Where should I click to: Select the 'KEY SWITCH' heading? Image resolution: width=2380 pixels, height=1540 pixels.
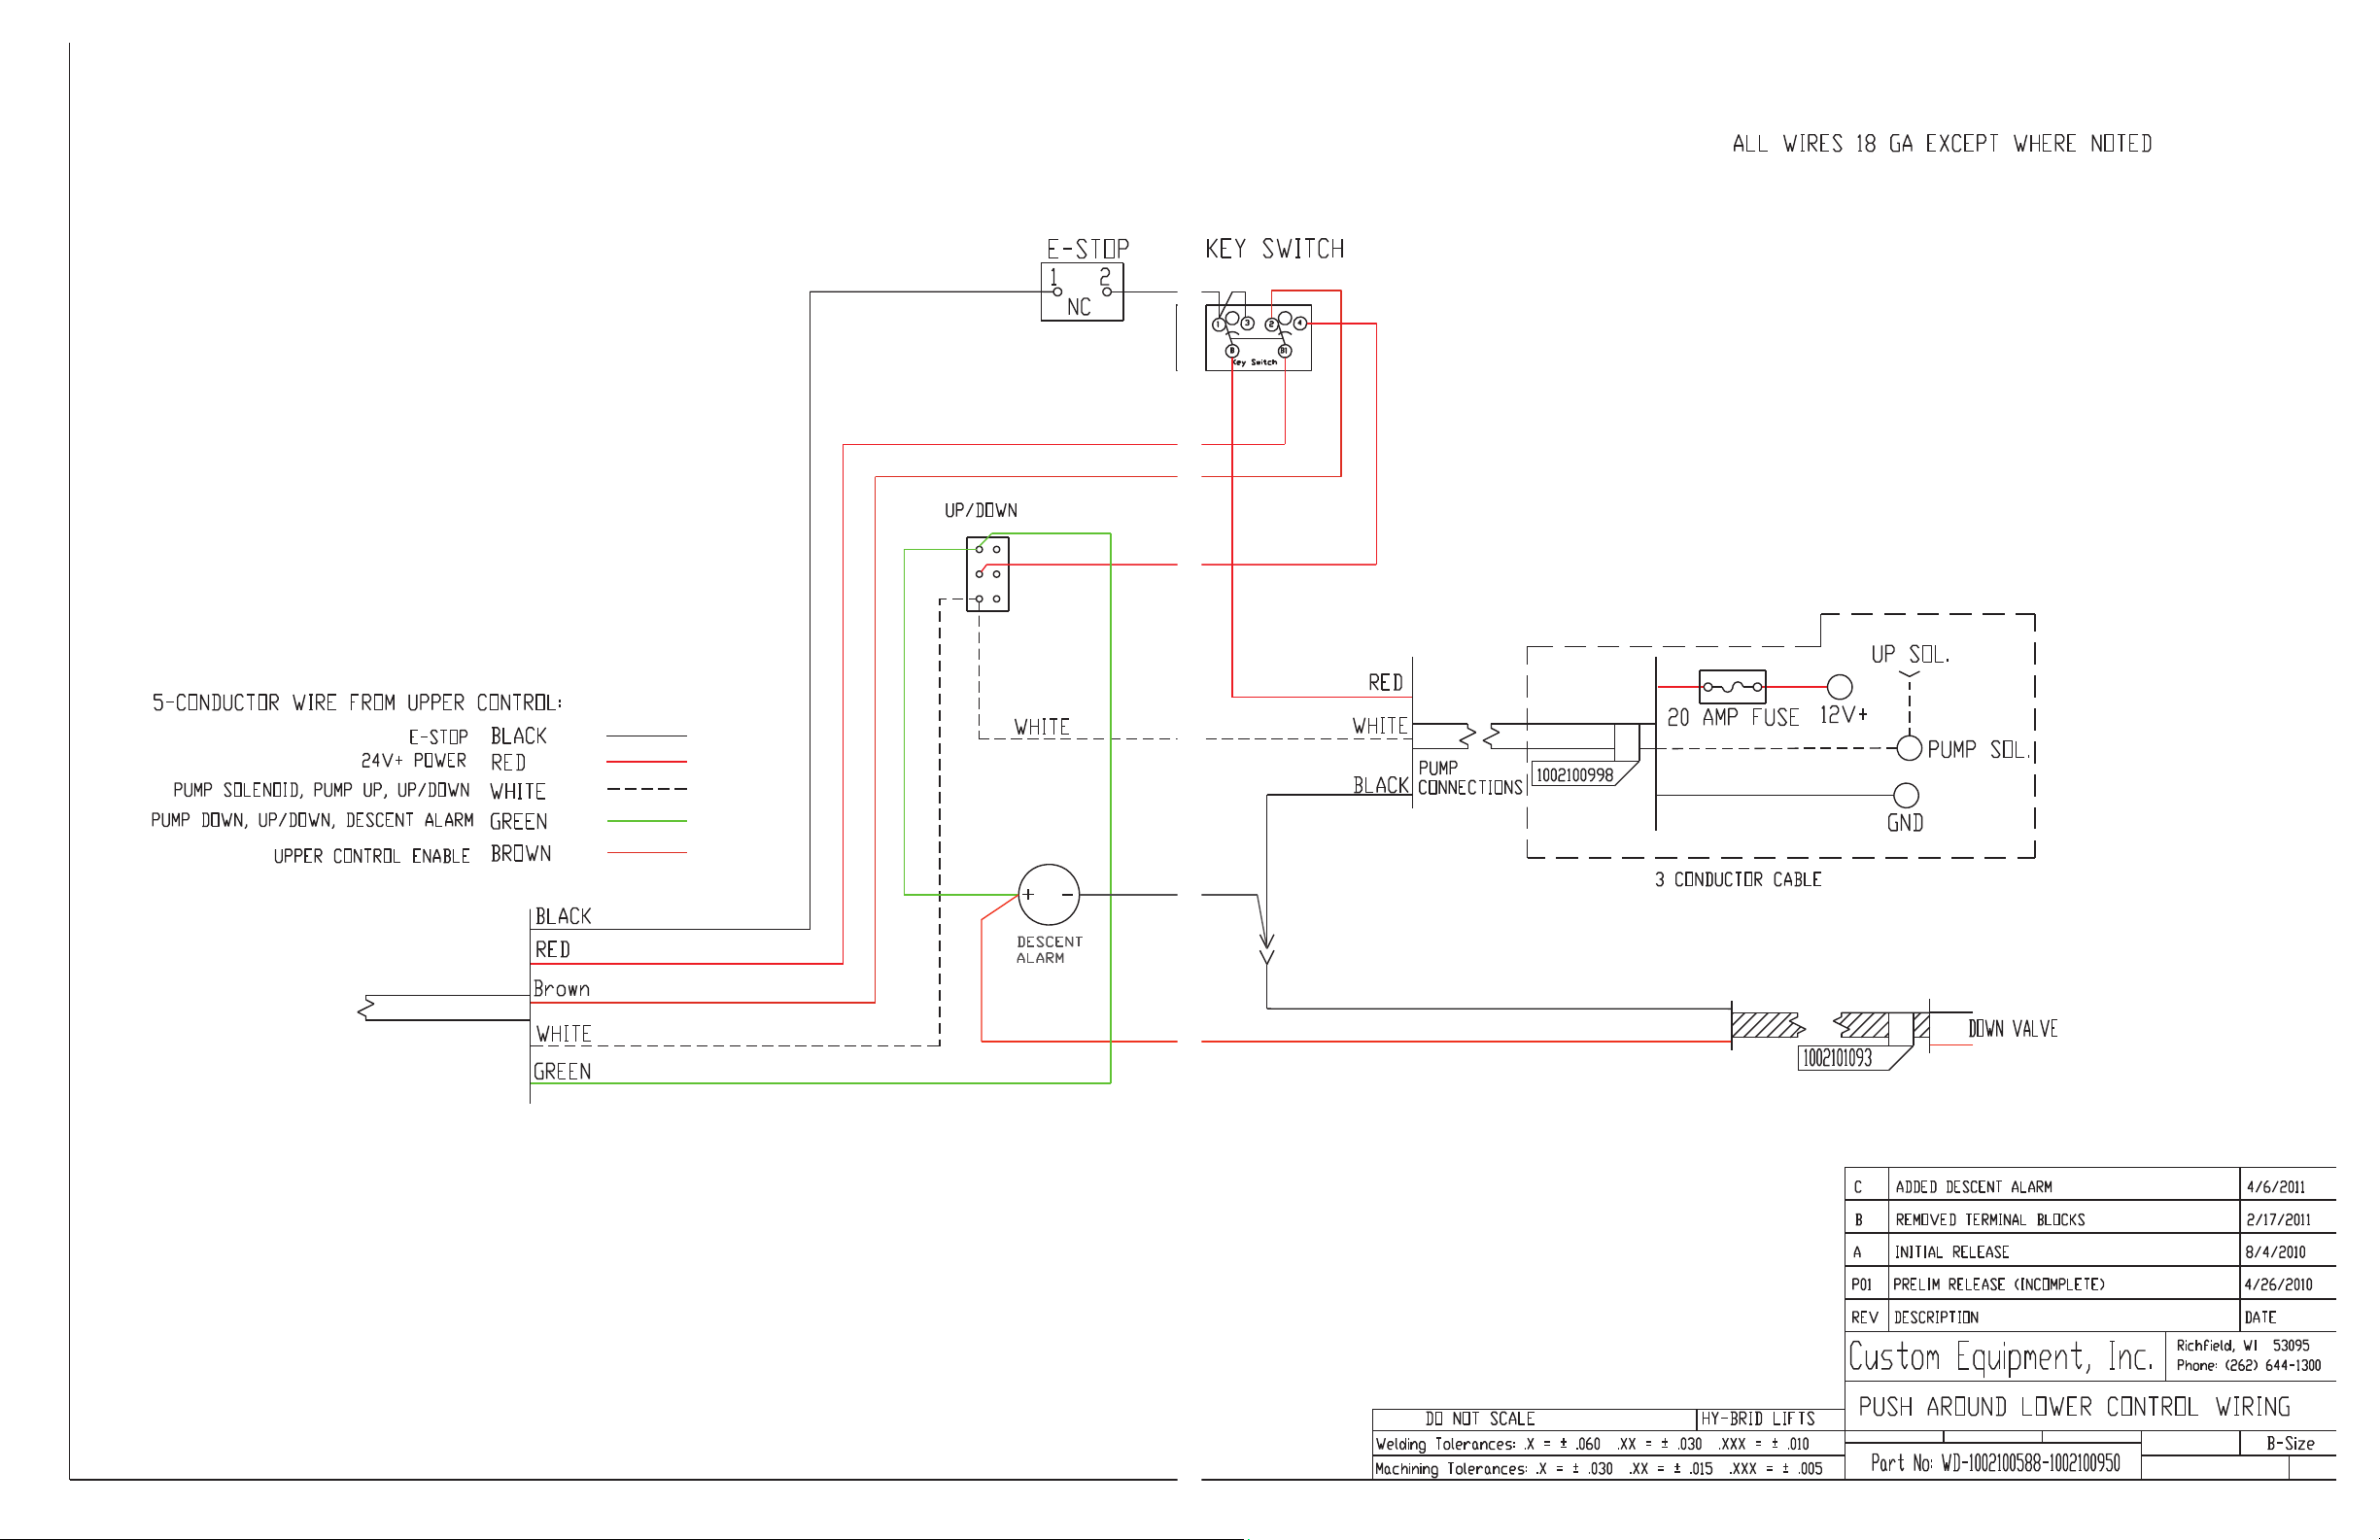click(1274, 249)
